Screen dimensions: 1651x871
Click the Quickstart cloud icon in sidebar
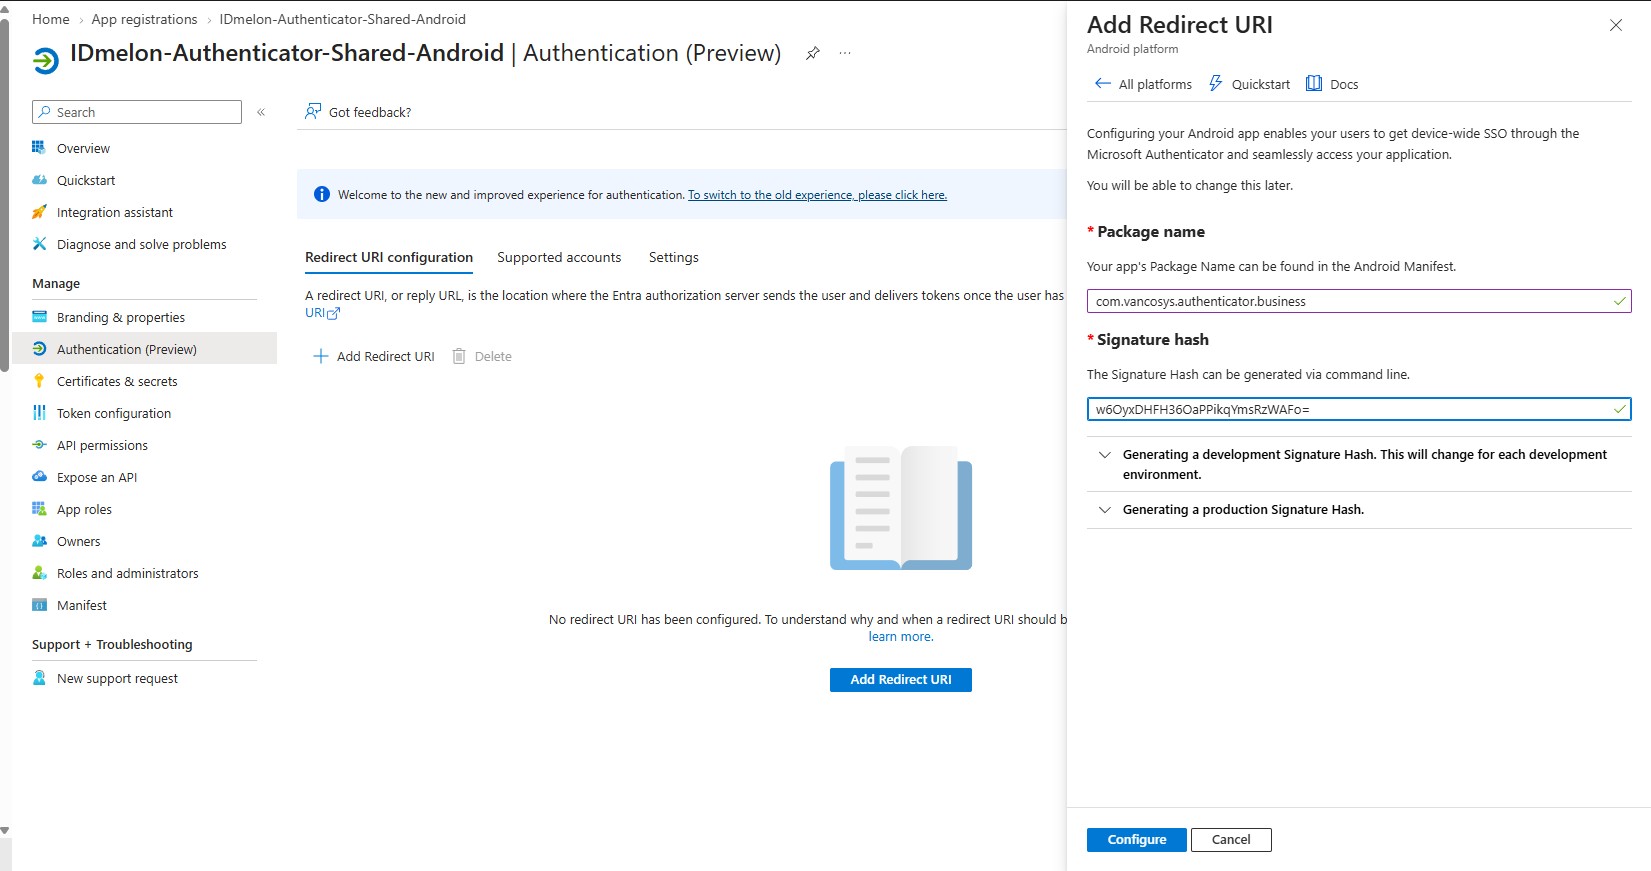39,180
